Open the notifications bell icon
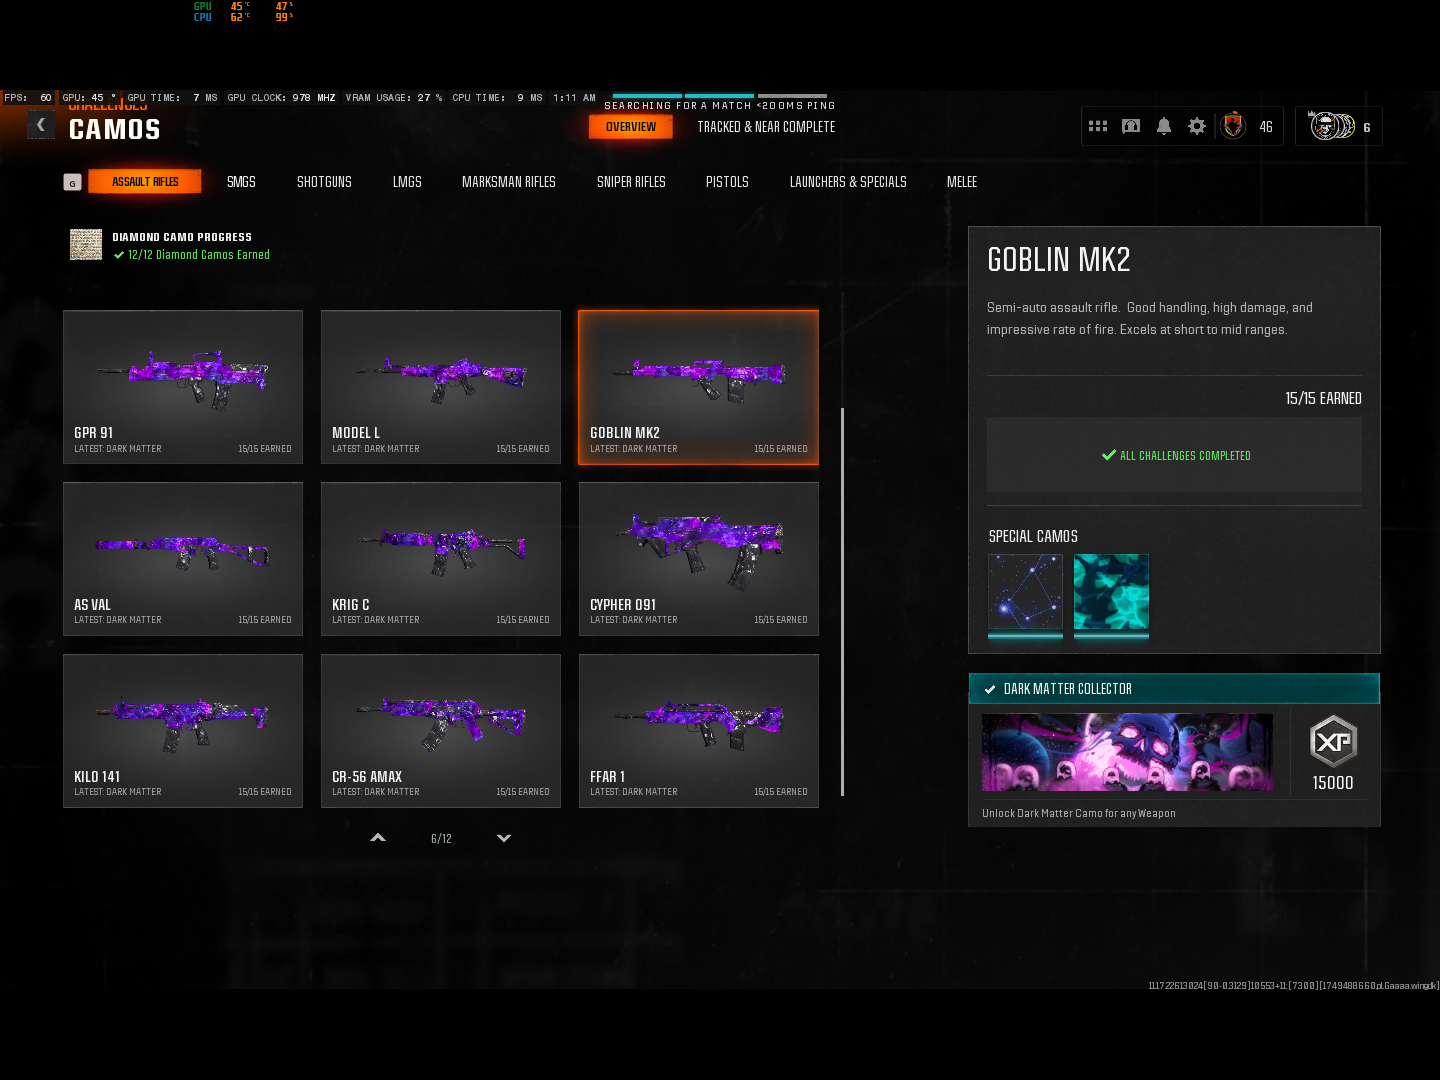 [x=1163, y=125]
